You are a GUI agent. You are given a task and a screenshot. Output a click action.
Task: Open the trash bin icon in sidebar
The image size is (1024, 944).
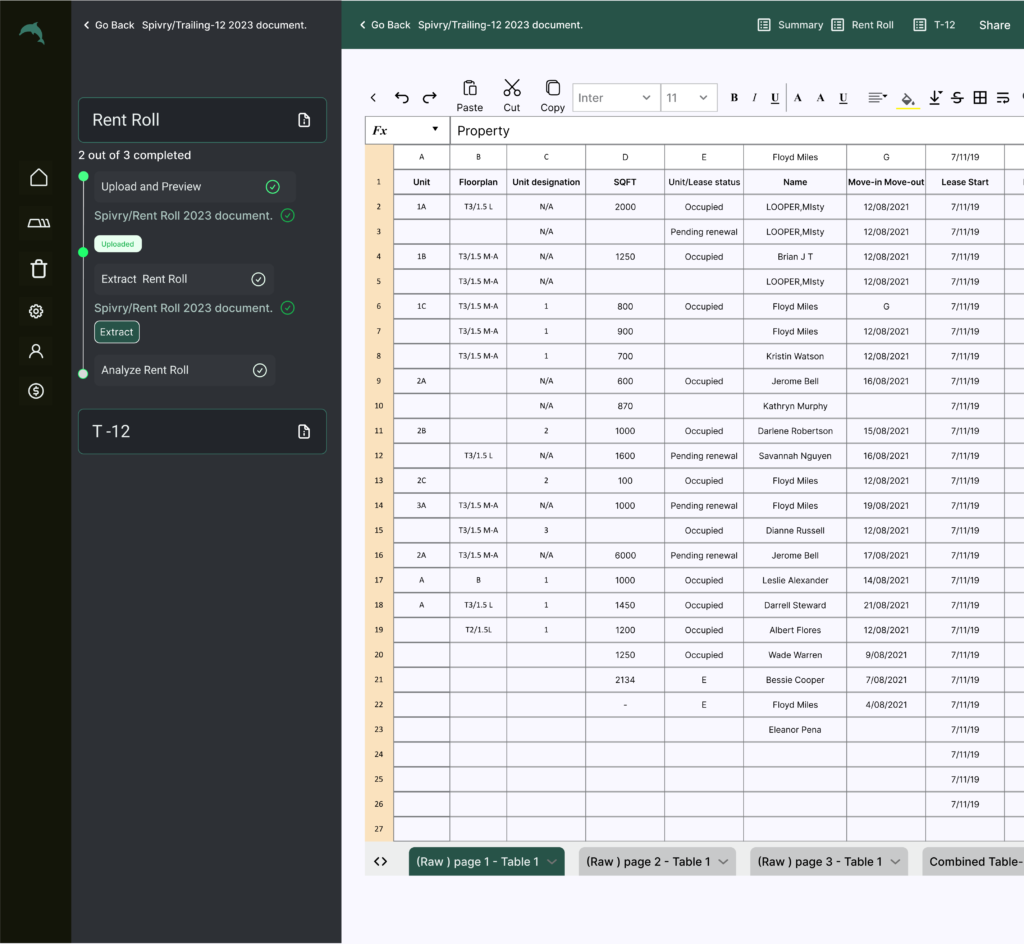pos(39,268)
